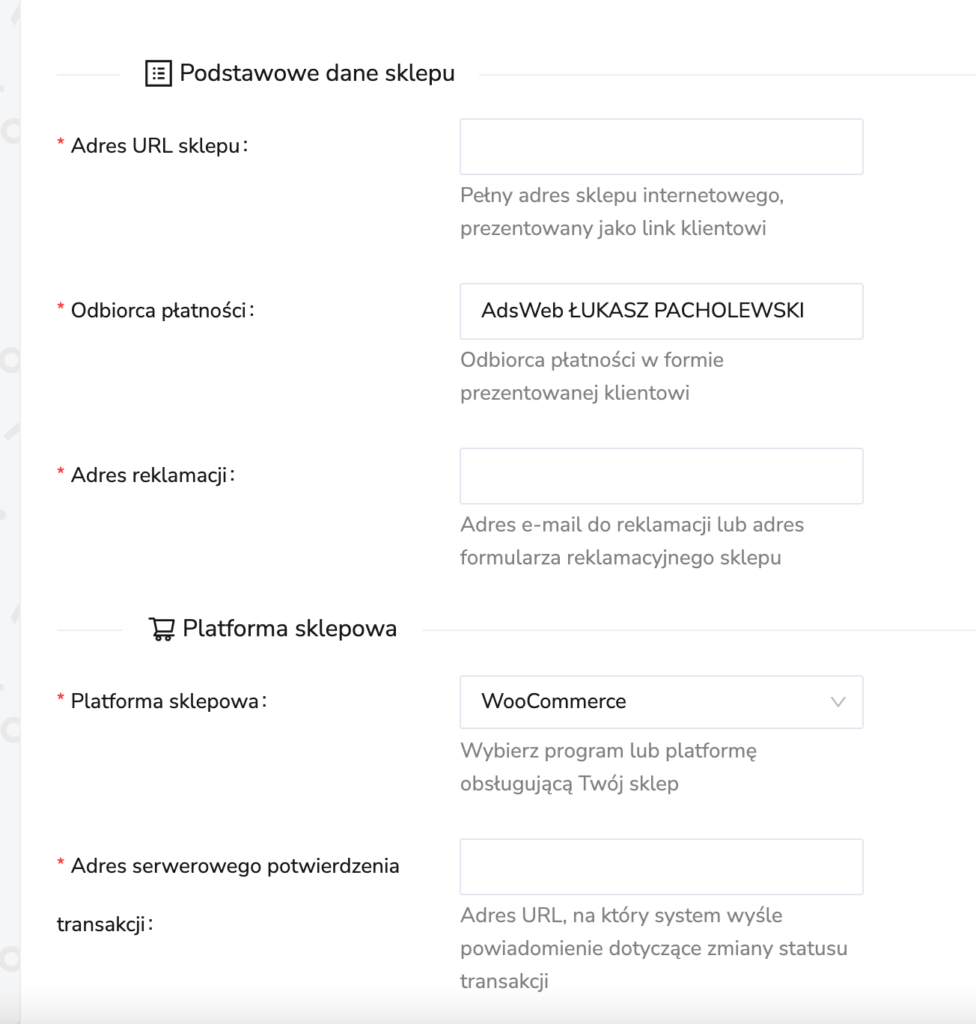
Task: Click the Platforma sklepowa field label
Action: coord(165,701)
